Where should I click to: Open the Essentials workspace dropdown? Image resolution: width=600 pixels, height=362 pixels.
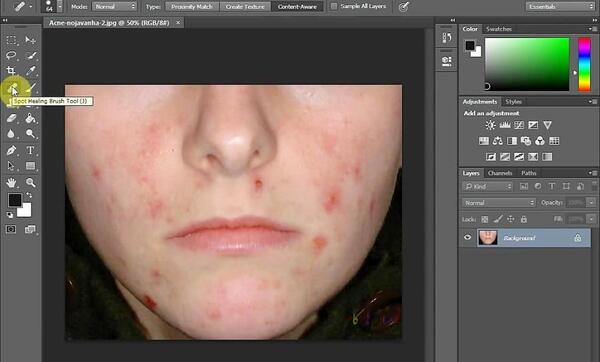tap(560, 7)
